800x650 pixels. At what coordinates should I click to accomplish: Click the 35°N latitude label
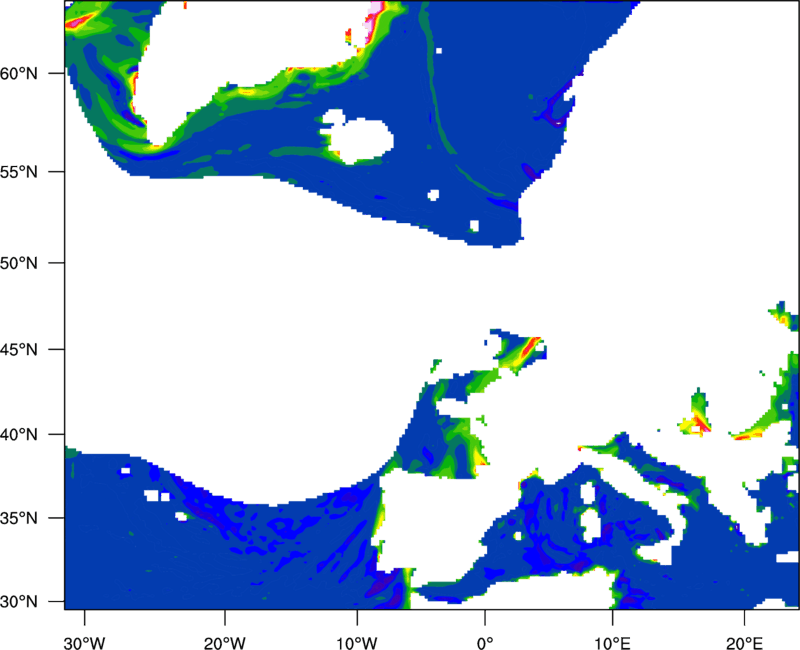click(x=19, y=518)
